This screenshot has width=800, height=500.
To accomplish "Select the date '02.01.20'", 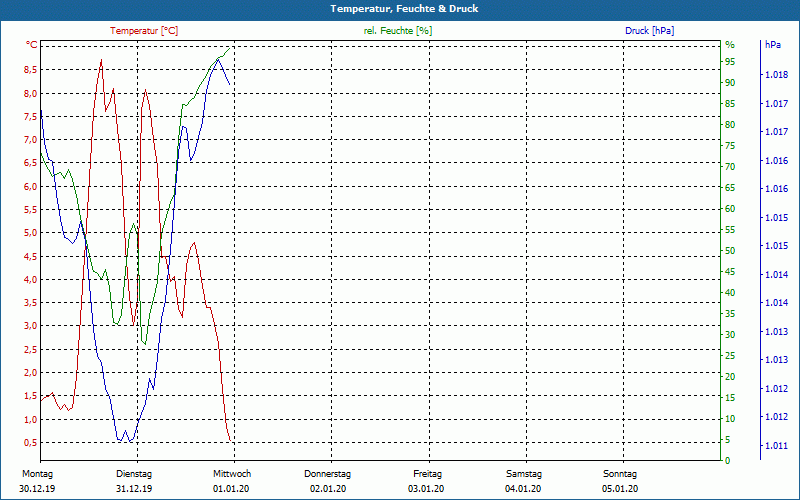I will tap(328, 489).
